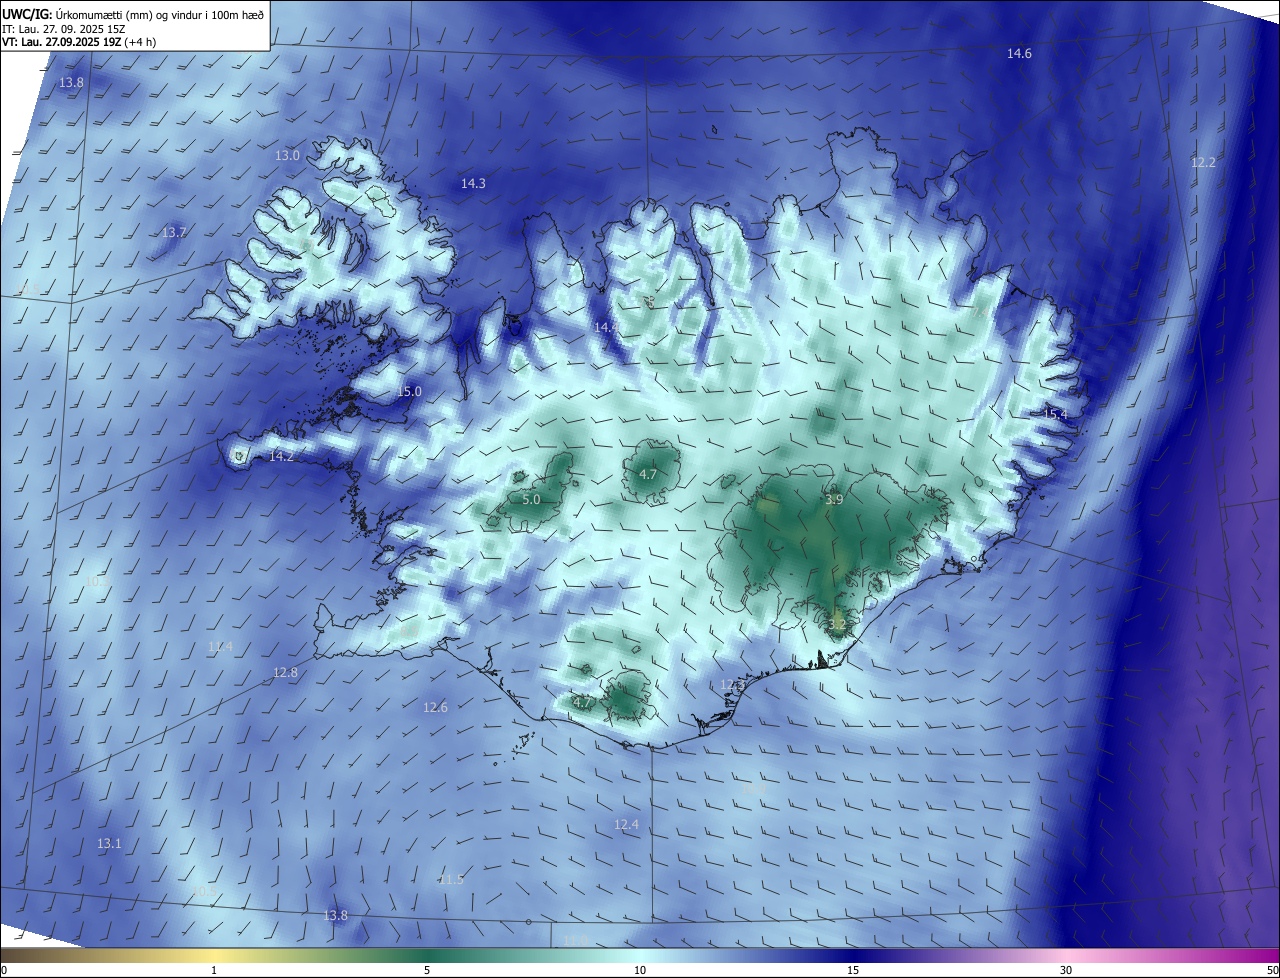Click the 12.2 value on the map

(1203, 163)
